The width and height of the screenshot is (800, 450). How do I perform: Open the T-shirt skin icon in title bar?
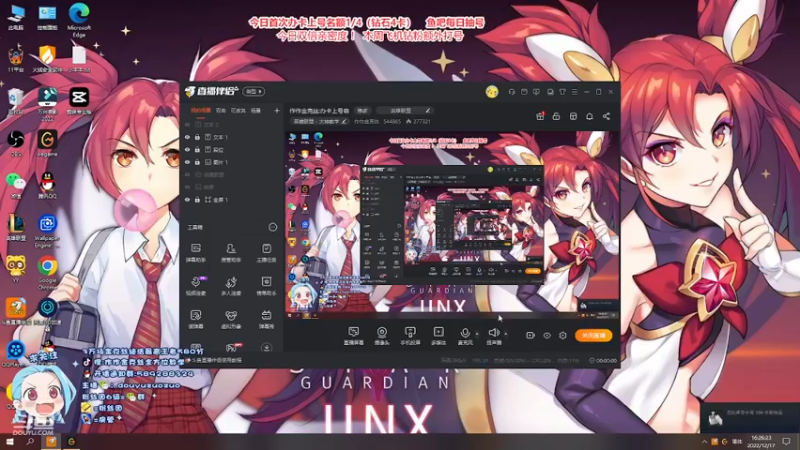562,92
